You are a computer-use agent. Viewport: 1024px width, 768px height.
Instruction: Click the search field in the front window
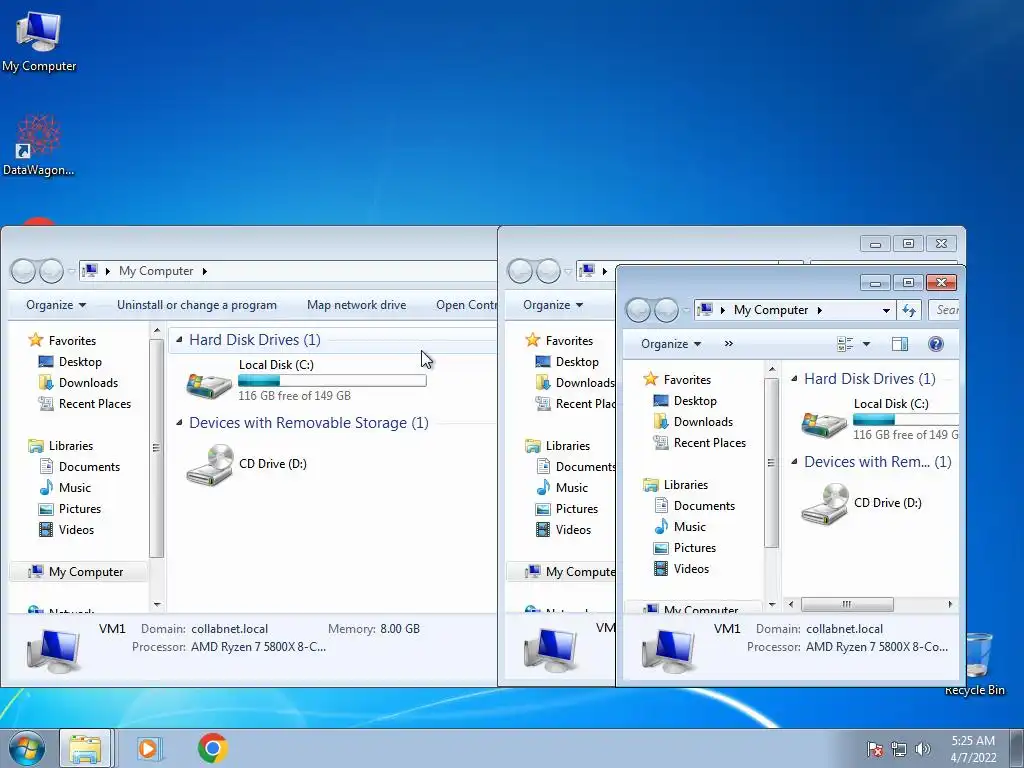(x=944, y=310)
